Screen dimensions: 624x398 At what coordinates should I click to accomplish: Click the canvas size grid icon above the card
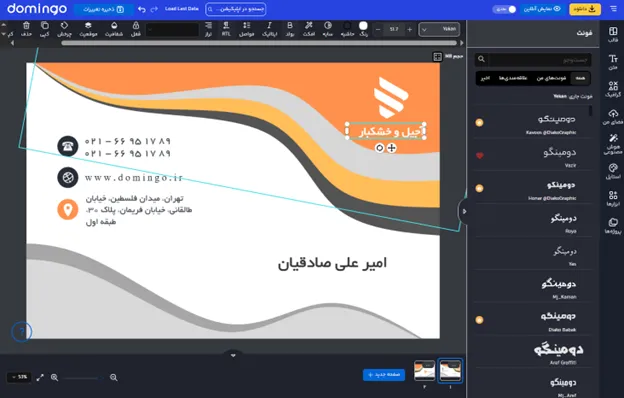coord(437,57)
